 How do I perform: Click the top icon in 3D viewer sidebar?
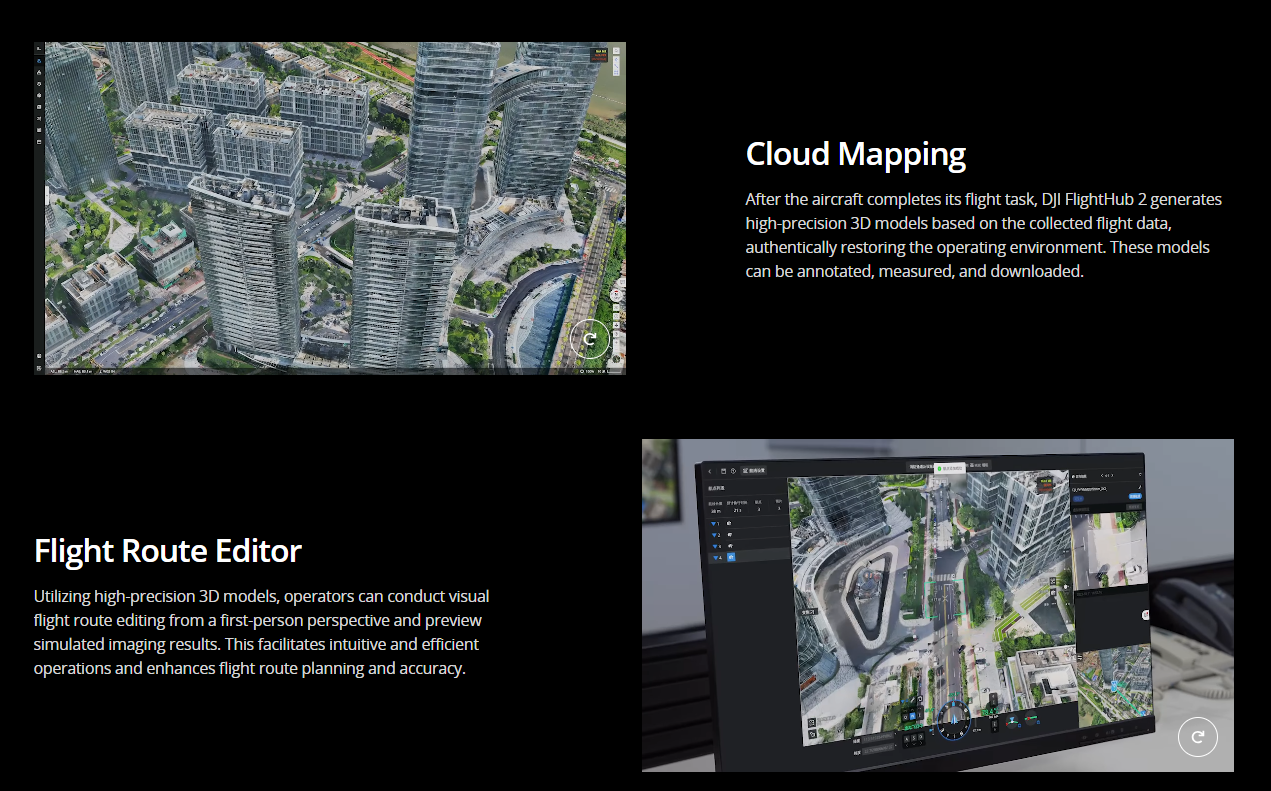tap(39, 49)
